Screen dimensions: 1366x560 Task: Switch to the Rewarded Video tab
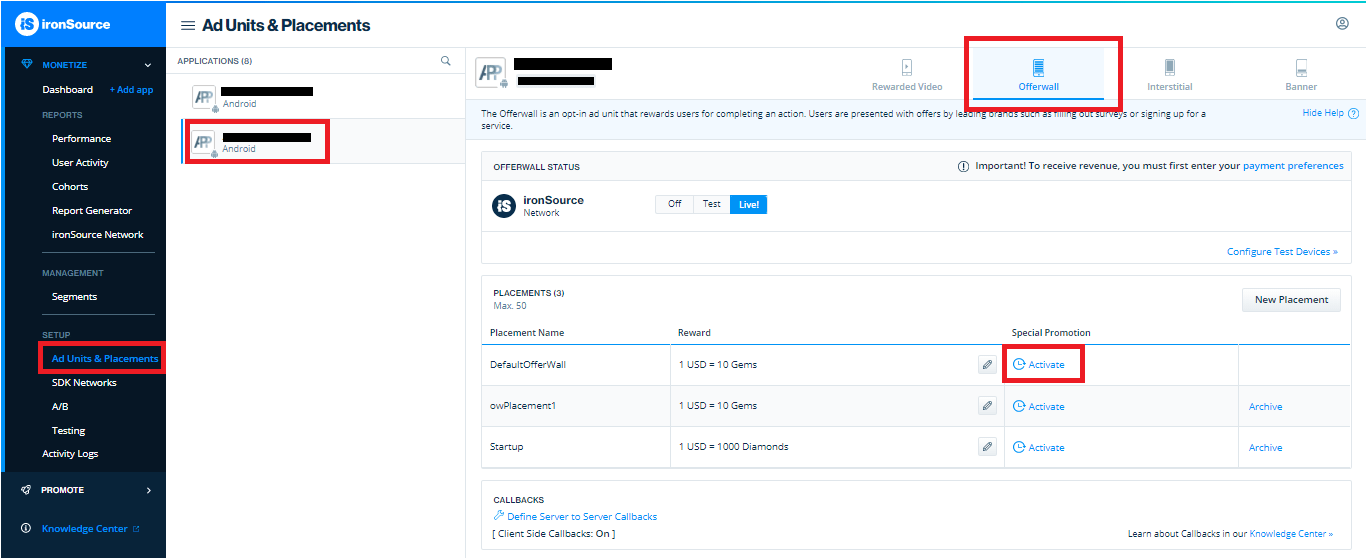(x=907, y=76)
